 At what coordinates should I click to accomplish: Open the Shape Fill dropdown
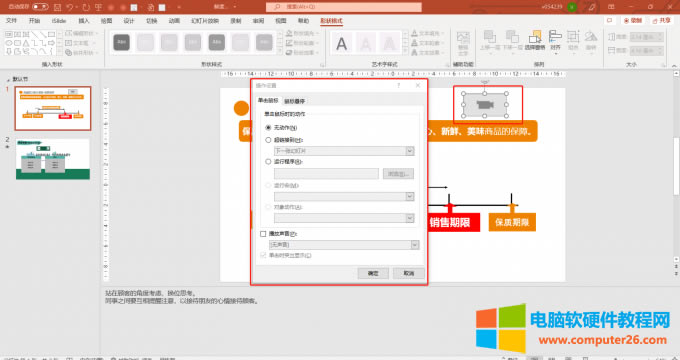[x=303, y=33]
